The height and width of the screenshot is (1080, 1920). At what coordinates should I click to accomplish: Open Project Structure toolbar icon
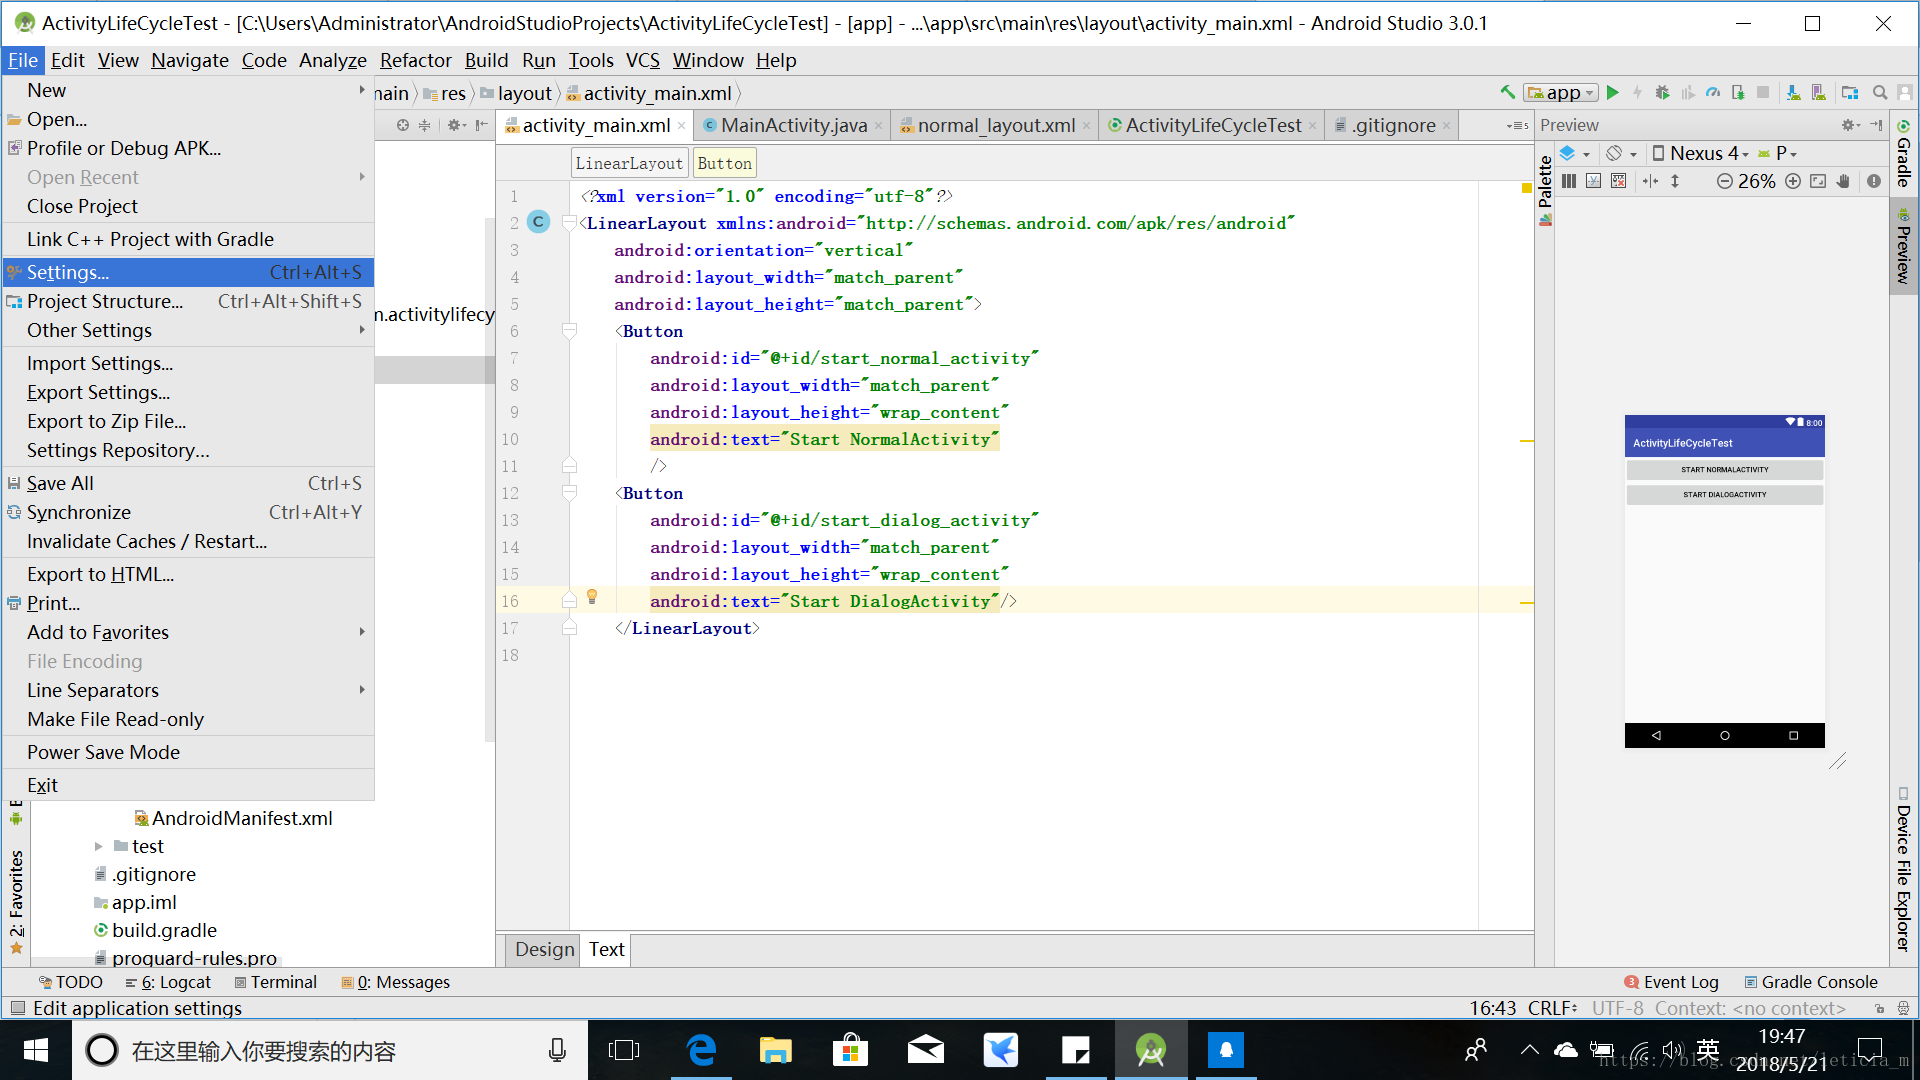coord(1850,92)
